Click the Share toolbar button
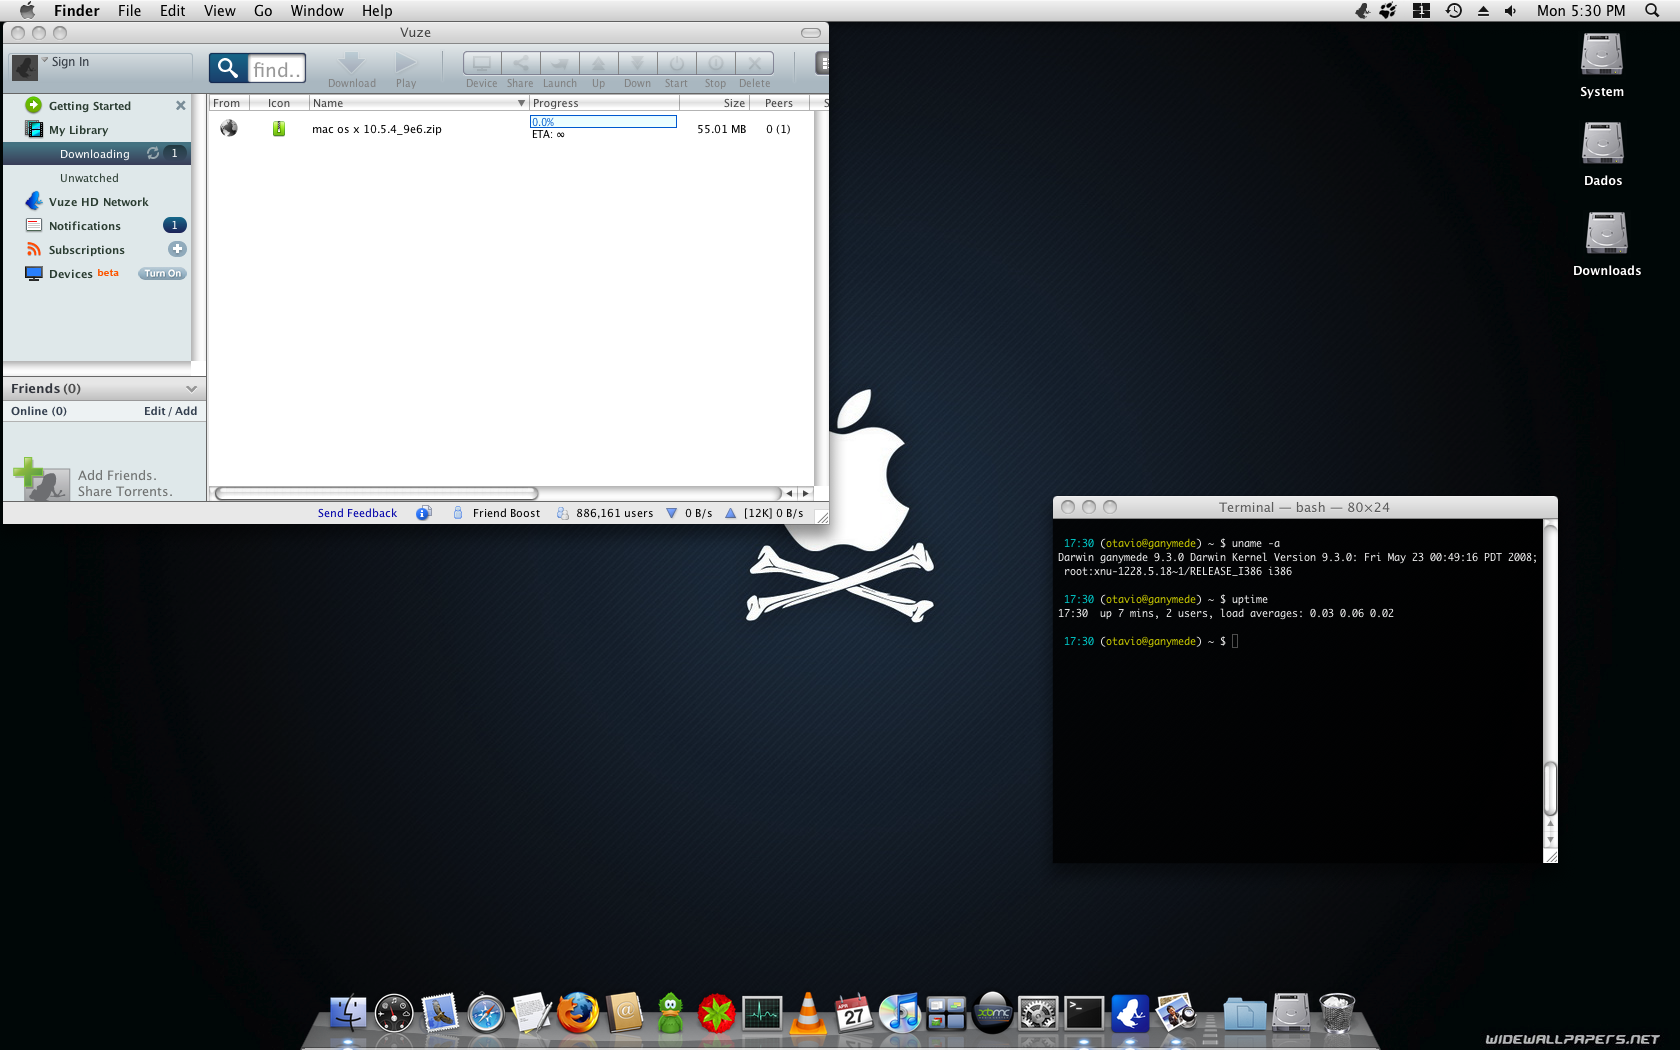 coord(520,63)
